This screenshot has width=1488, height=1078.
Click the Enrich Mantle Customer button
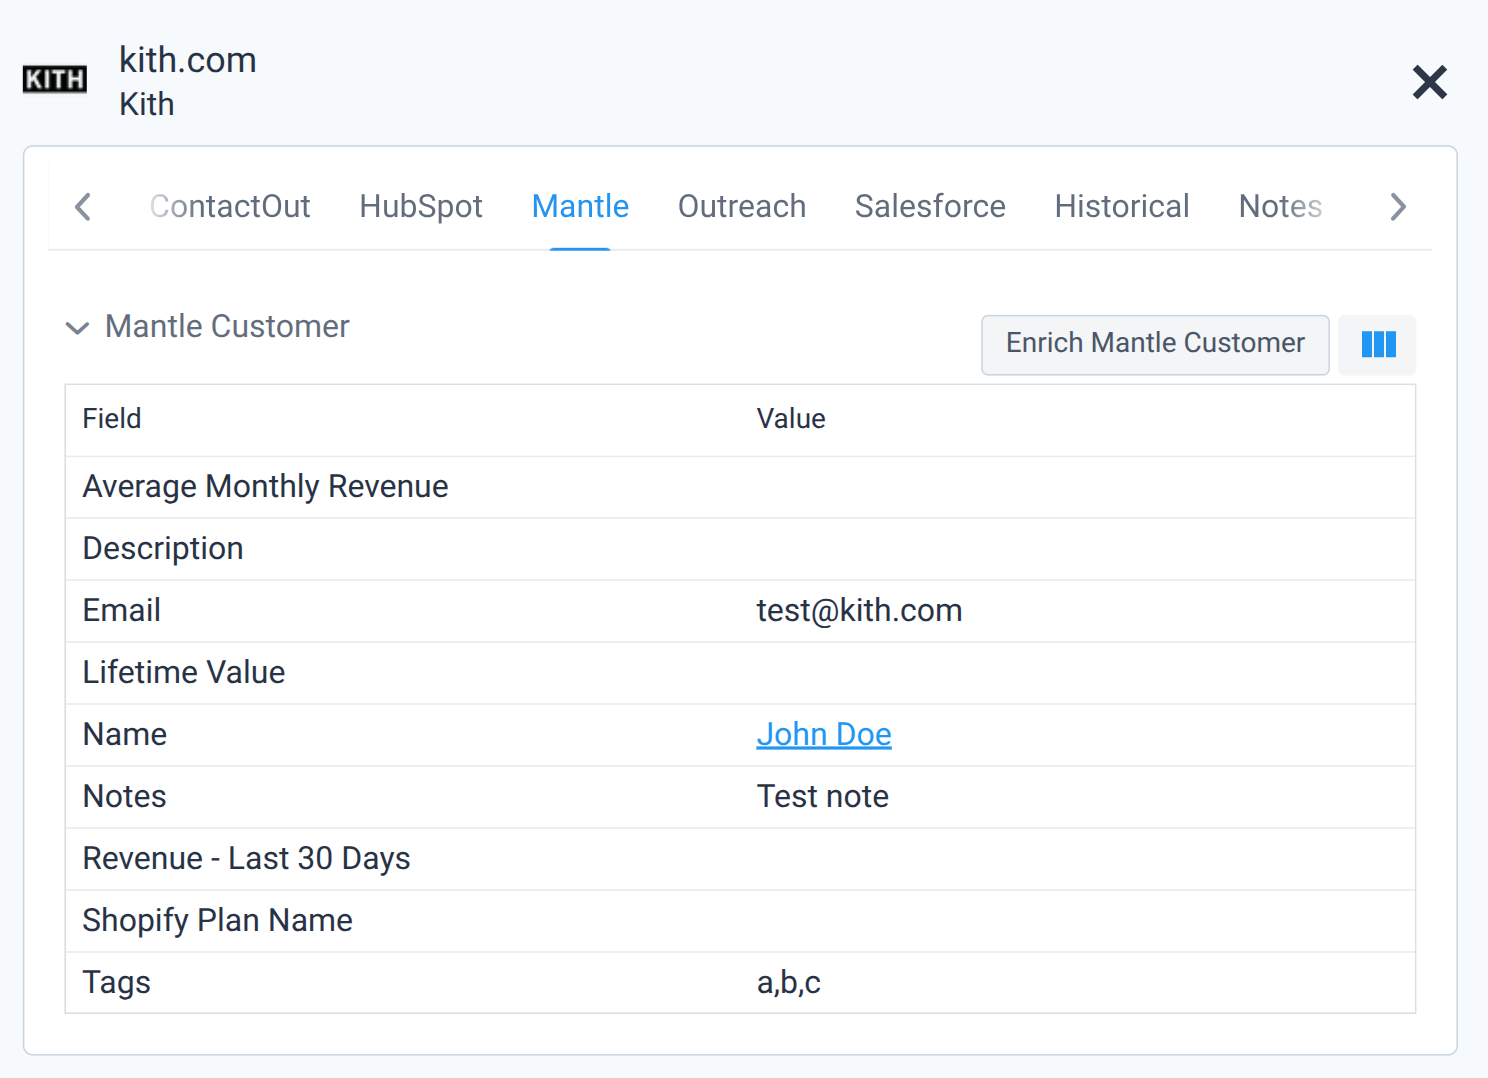[1155, 345]
